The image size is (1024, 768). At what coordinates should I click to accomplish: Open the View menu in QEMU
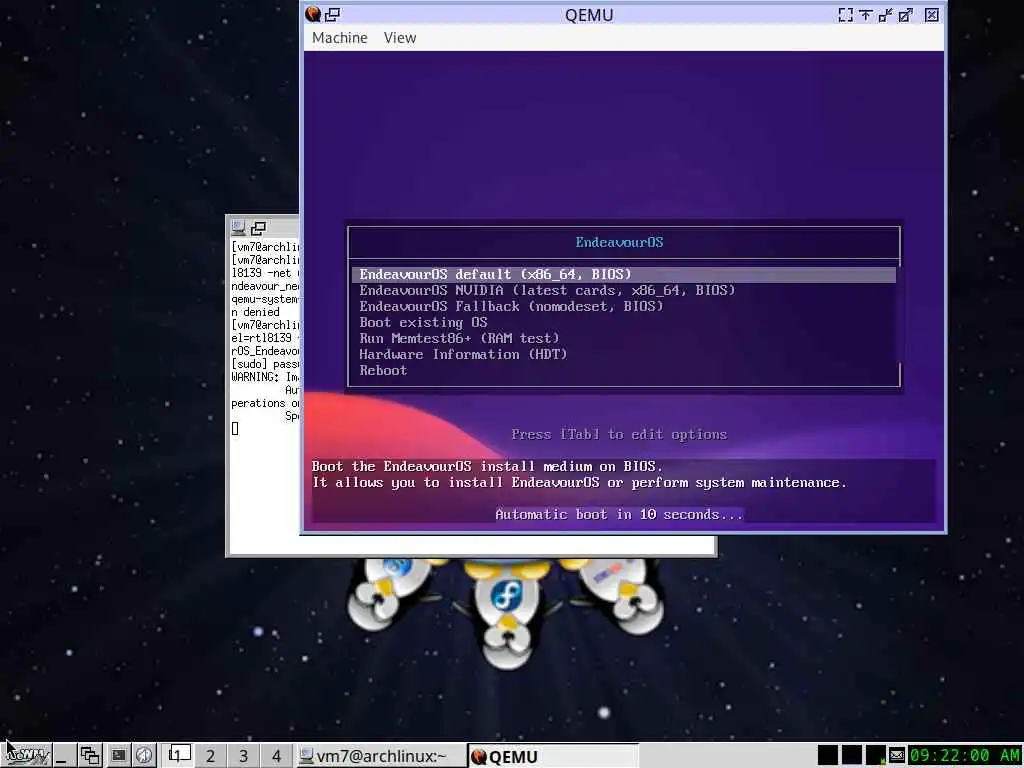click(x=400, y=38)
